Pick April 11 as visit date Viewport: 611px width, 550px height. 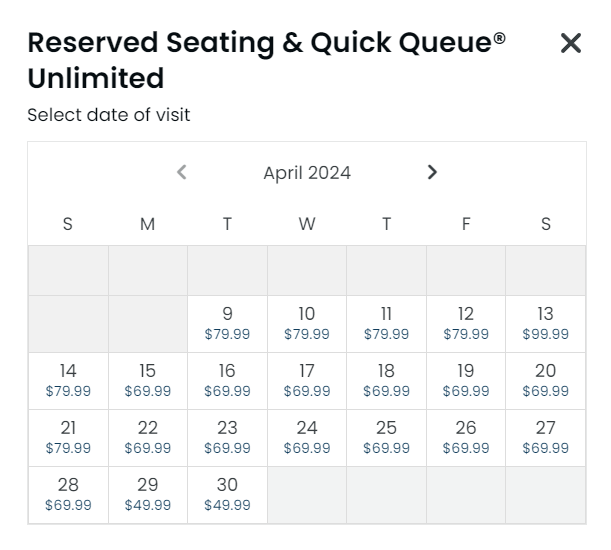[386, 323]
